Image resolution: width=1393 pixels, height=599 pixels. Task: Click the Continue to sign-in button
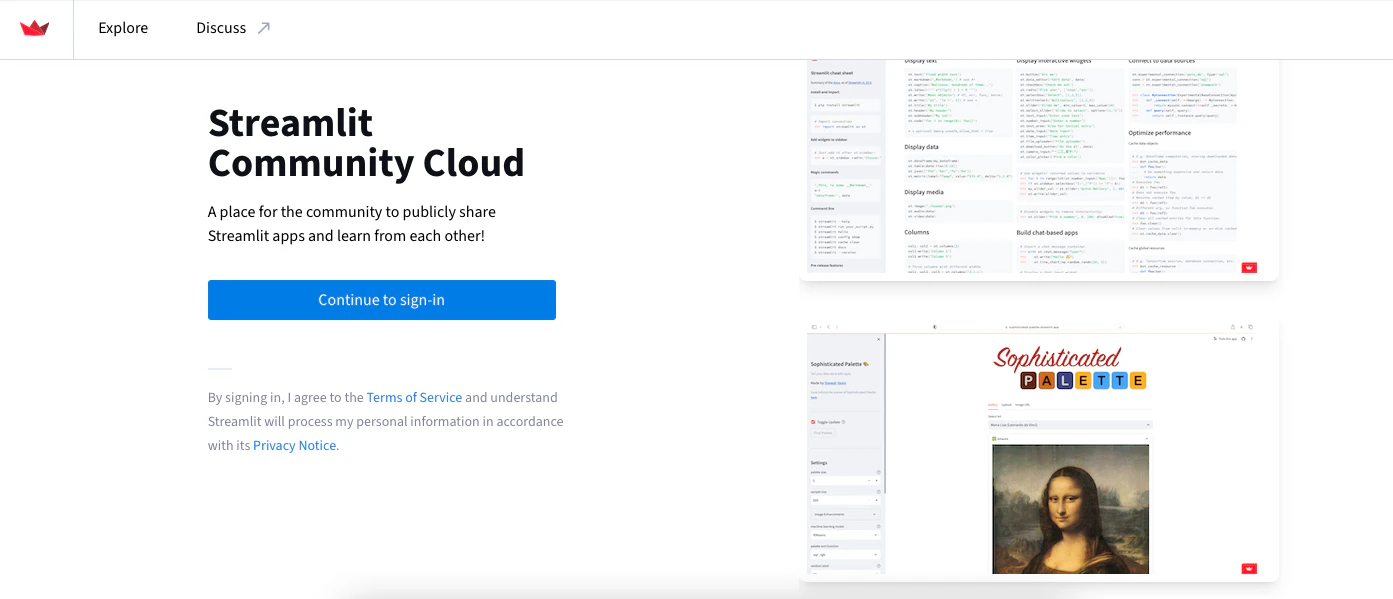point(382,300)
